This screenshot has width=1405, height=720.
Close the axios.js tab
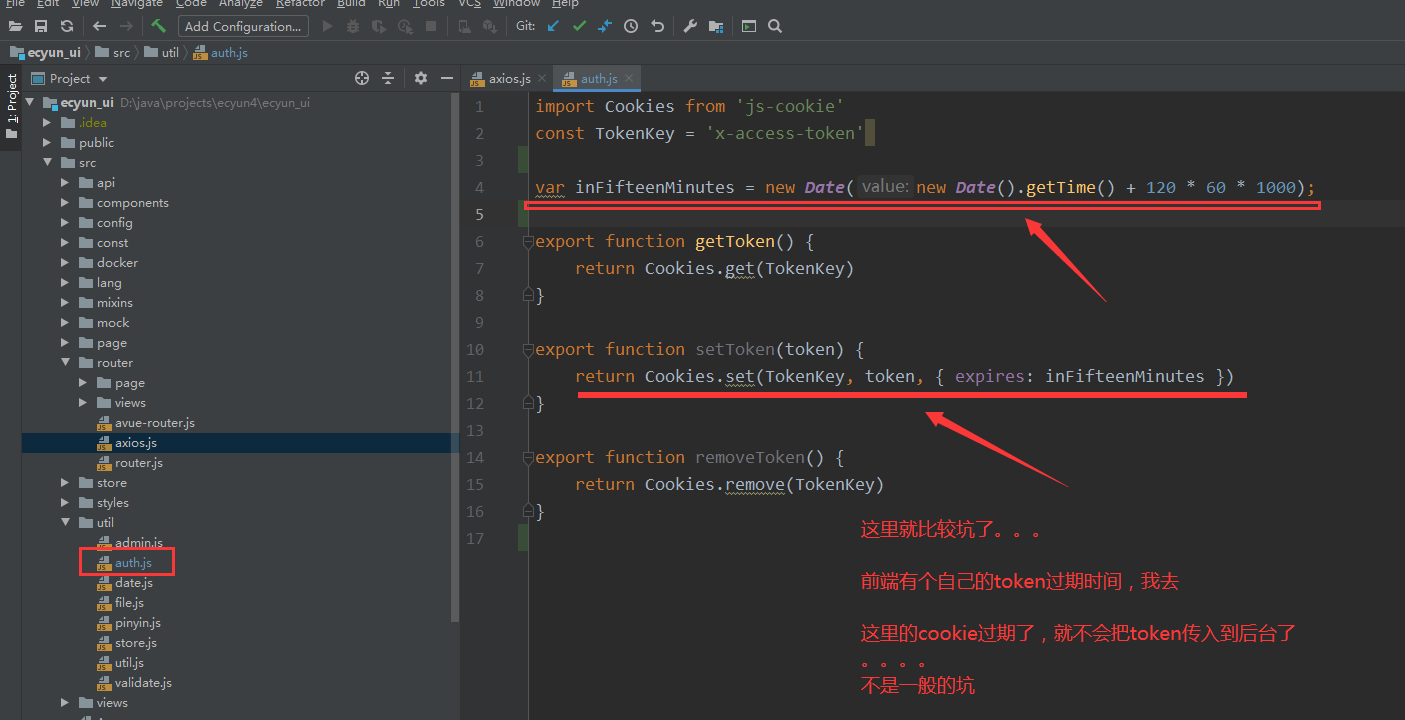click(541, 78)
